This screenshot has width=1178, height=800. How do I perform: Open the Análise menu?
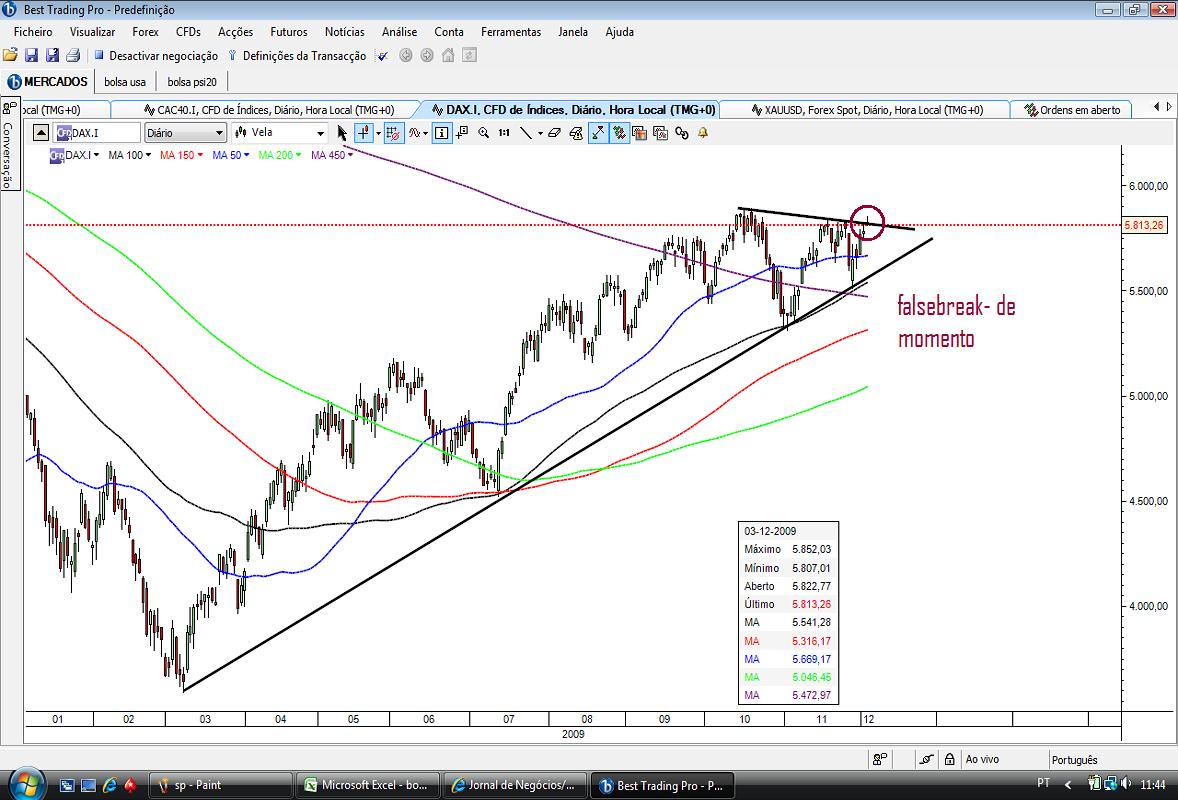pyautogui.click(x=399, y=32)
